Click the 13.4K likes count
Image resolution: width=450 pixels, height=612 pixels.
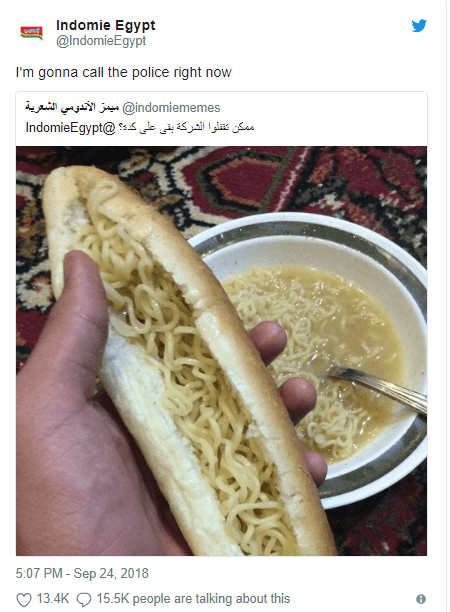click(52, 599)
